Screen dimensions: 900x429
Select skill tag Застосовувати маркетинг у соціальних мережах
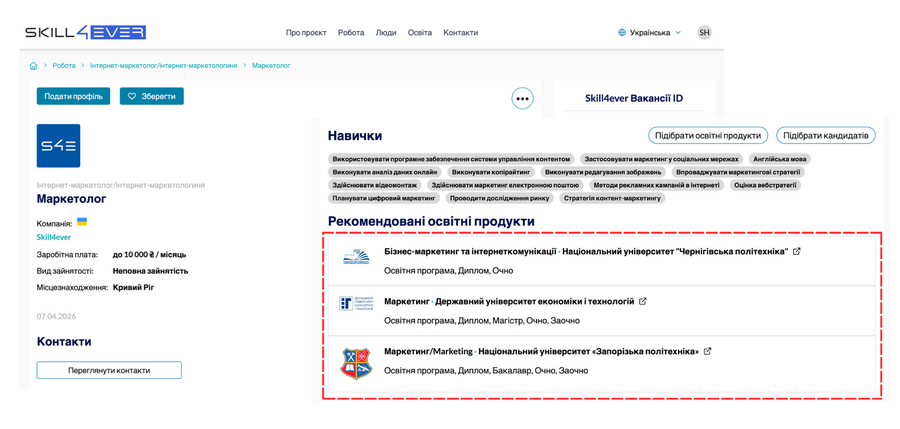tap(663, 159)
